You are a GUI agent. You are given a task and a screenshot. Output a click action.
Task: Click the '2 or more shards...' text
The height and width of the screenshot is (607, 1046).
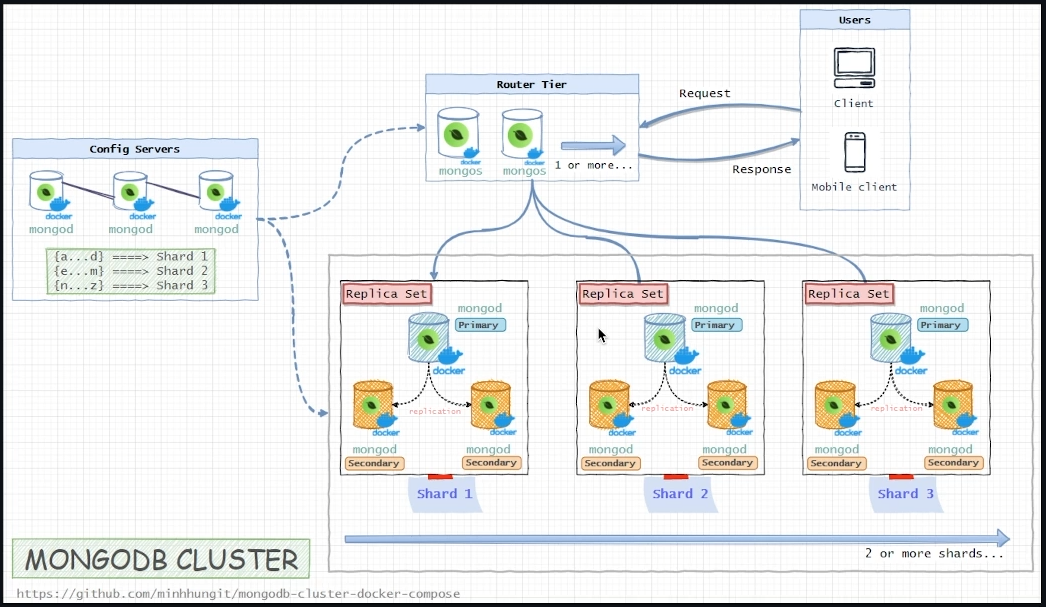(934, 554)
